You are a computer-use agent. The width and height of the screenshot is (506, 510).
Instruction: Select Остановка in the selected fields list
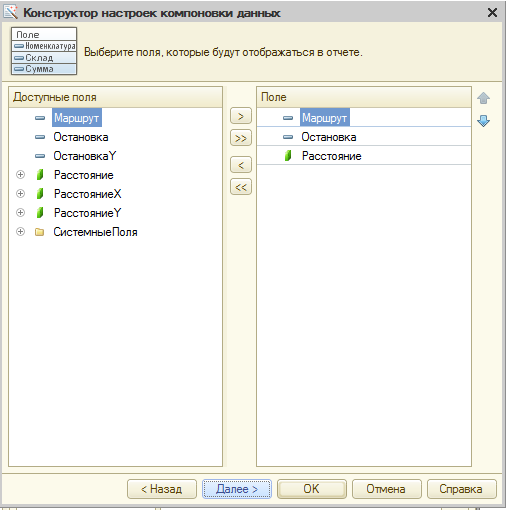(x=364, y=137)
